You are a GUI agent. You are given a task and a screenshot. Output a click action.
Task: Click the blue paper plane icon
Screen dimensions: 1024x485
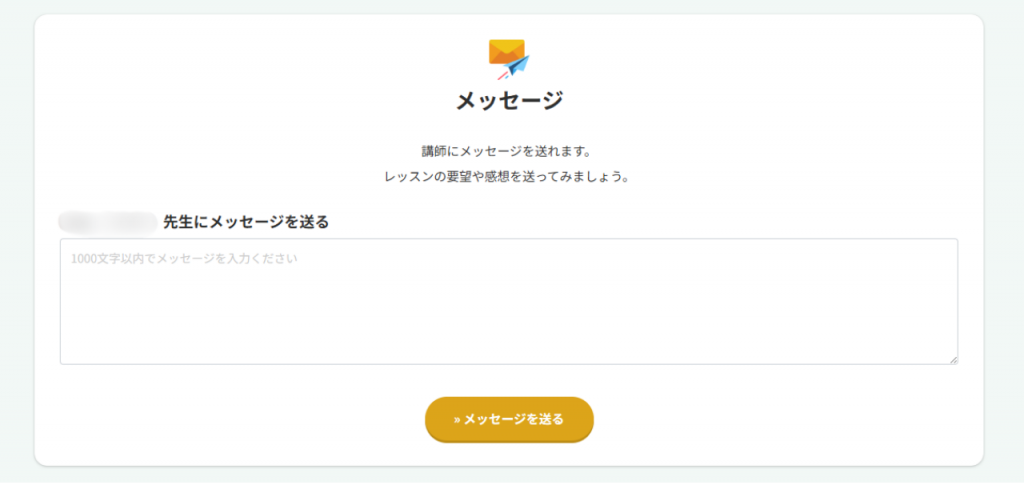[517, 67]
